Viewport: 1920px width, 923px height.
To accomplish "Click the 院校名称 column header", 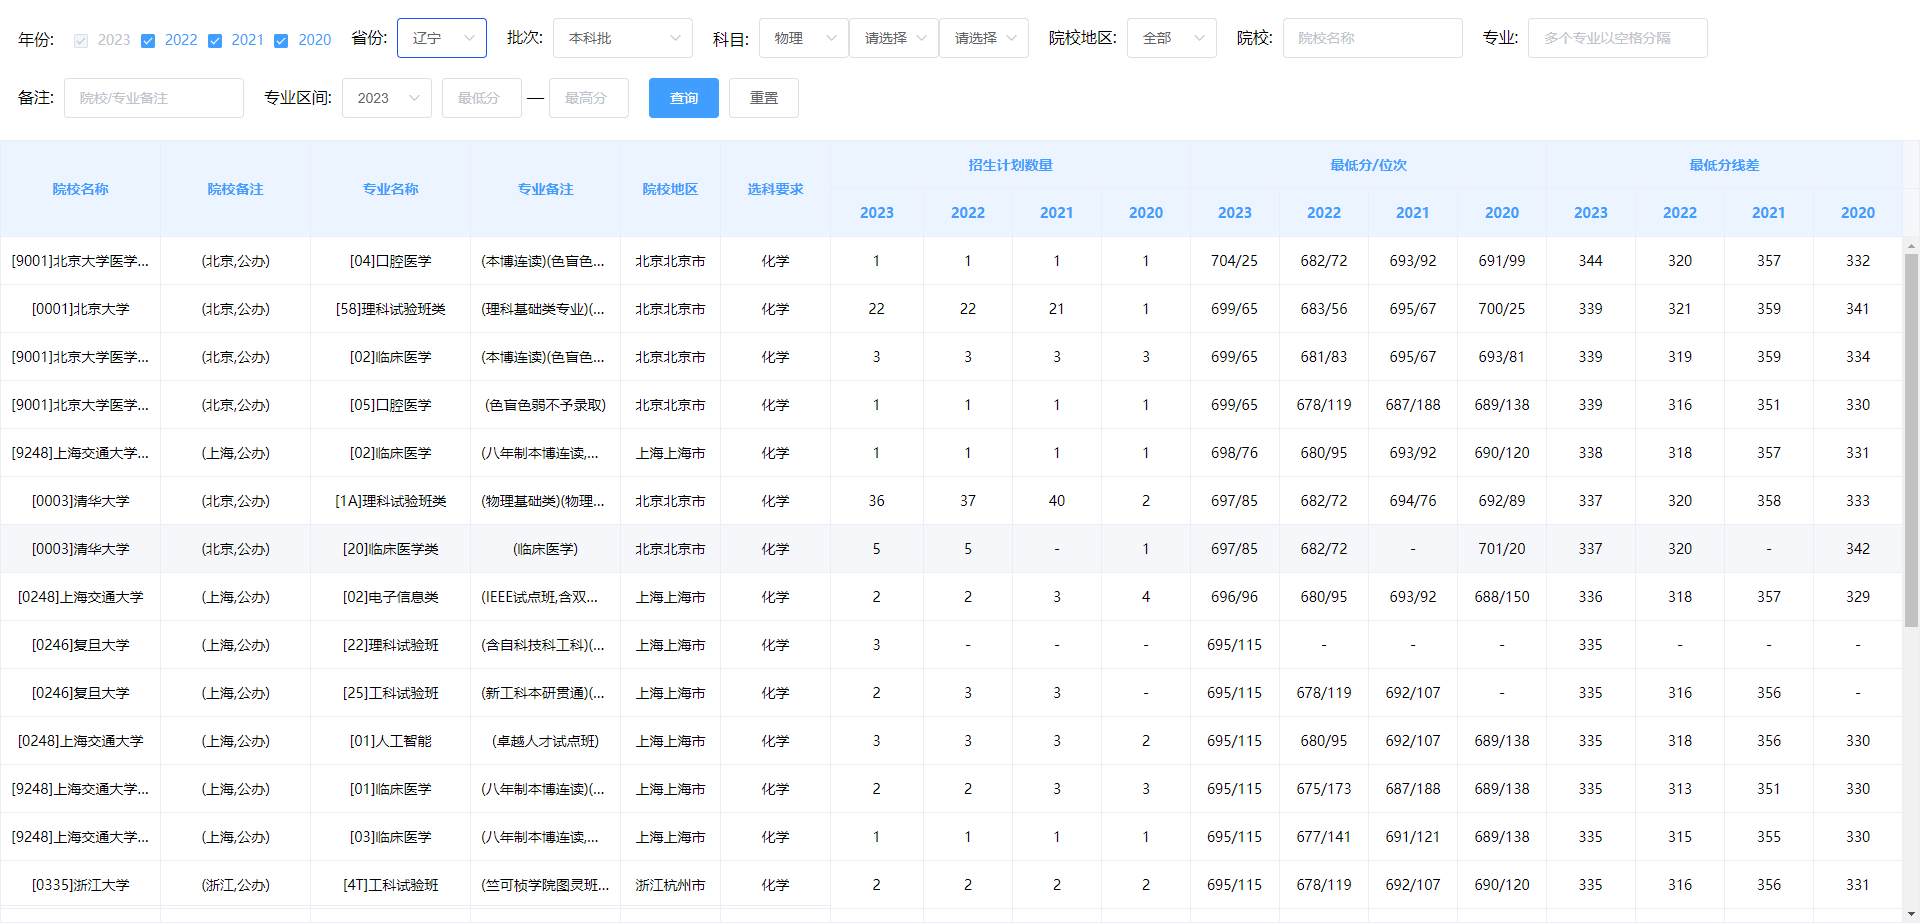I will tap(80, 188).
